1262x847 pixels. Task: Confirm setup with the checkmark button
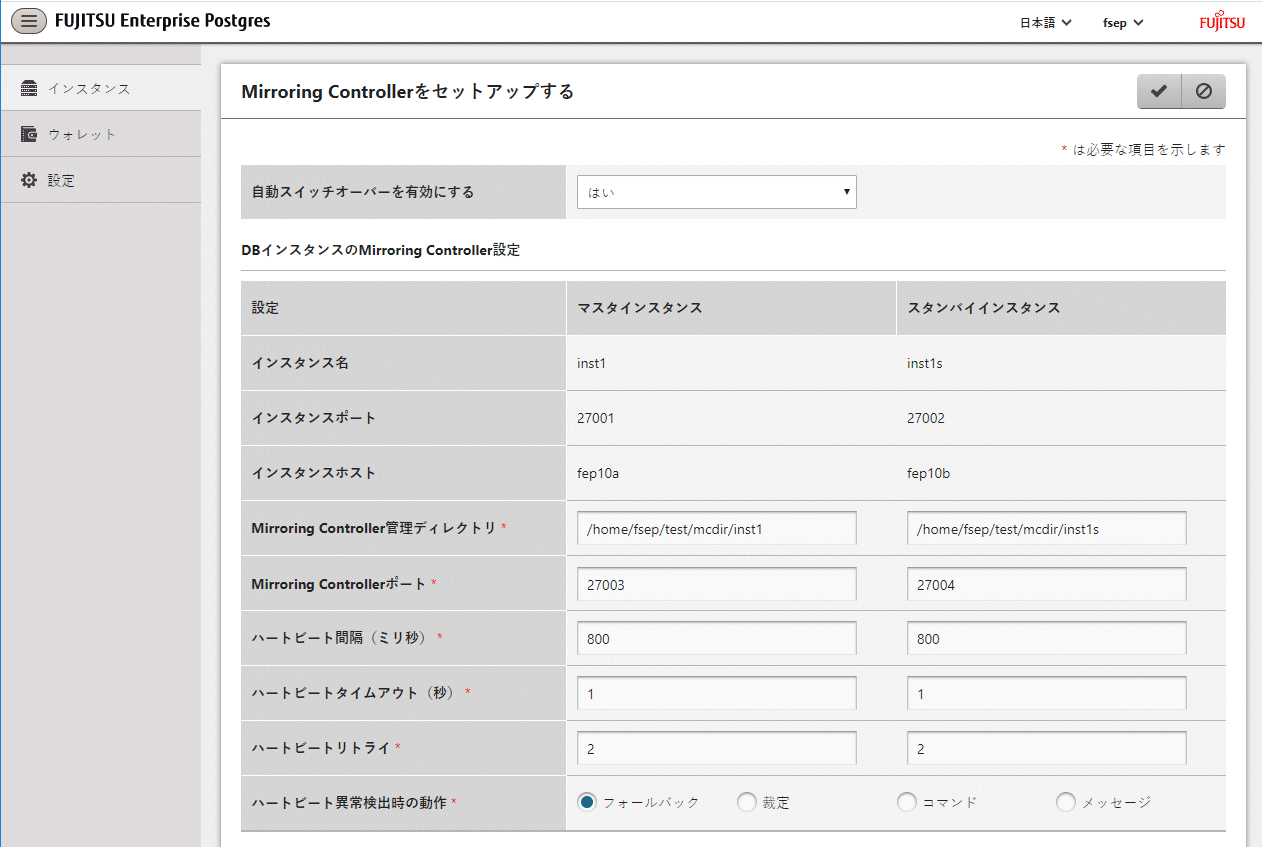[1159, 91]
